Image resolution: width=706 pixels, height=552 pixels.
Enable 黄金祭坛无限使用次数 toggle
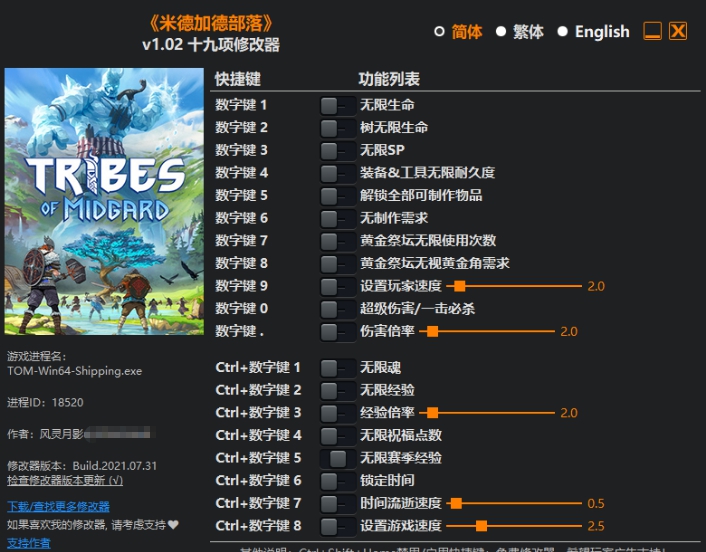338,241
